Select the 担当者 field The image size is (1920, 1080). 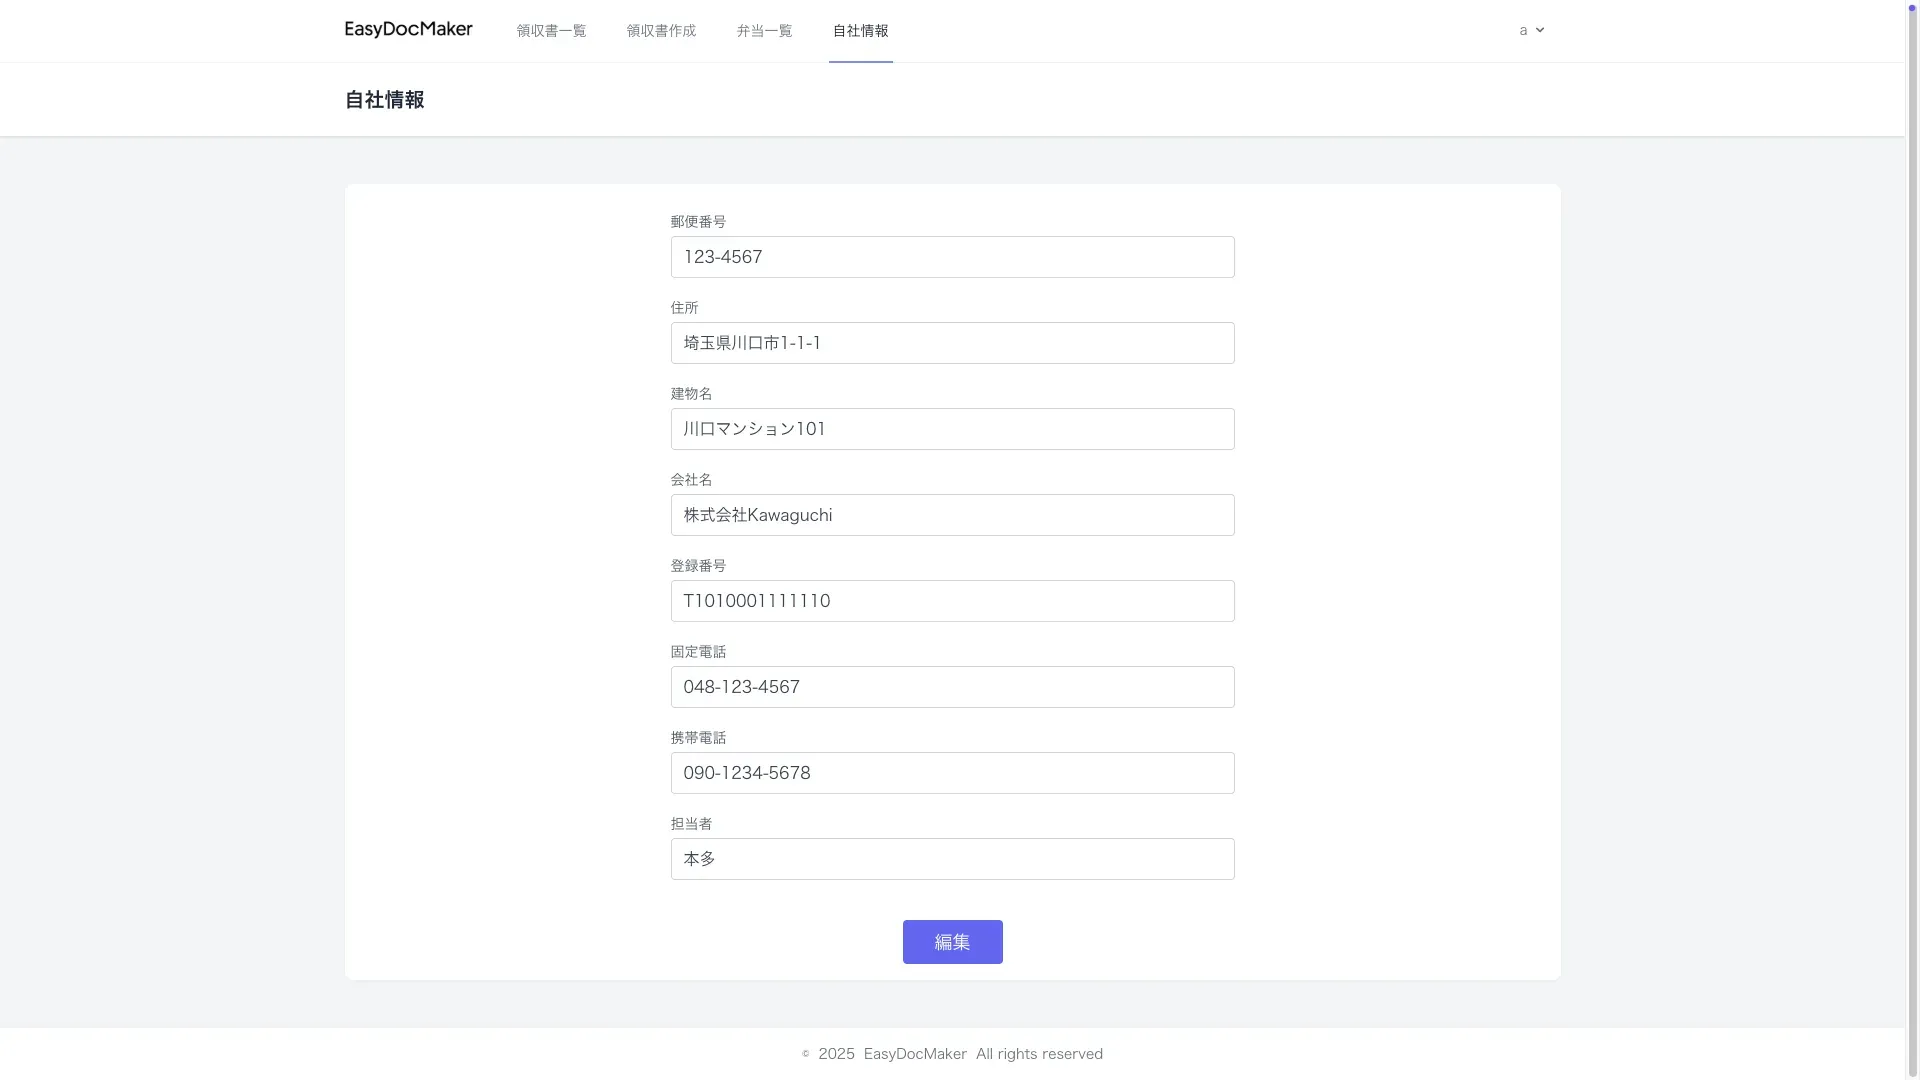coord(952,859)
